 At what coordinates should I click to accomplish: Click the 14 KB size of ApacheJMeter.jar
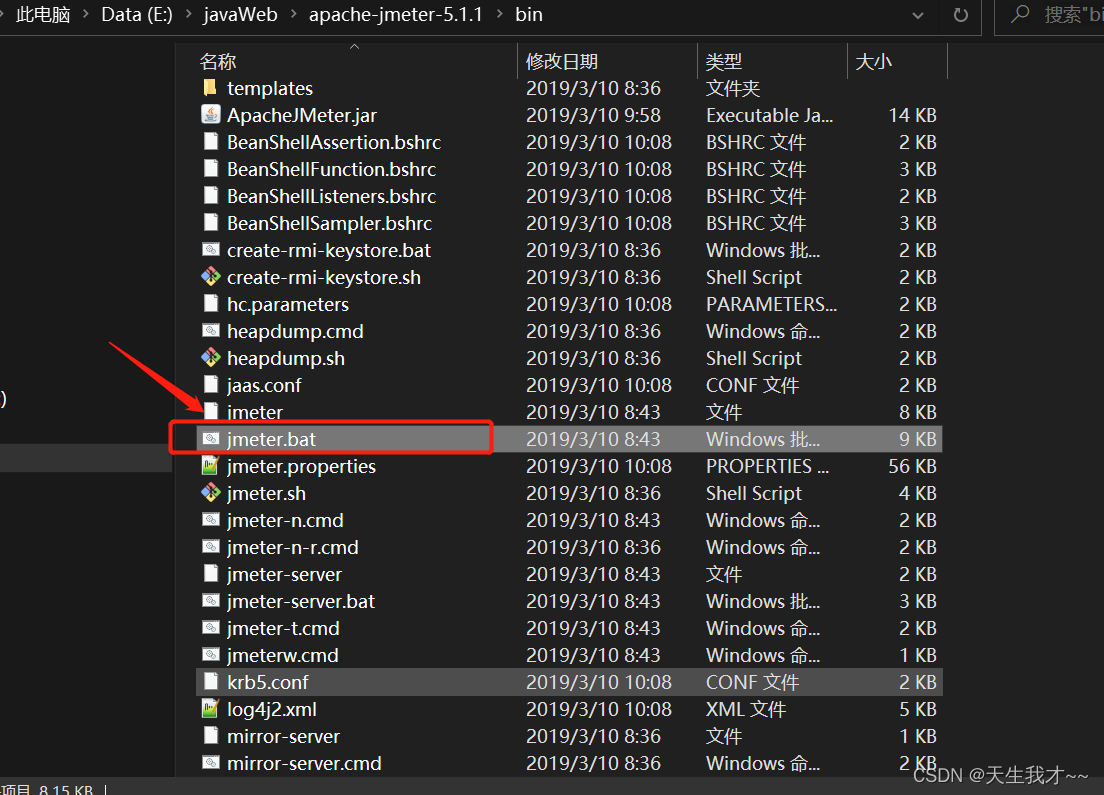click(x=912, y=115)
